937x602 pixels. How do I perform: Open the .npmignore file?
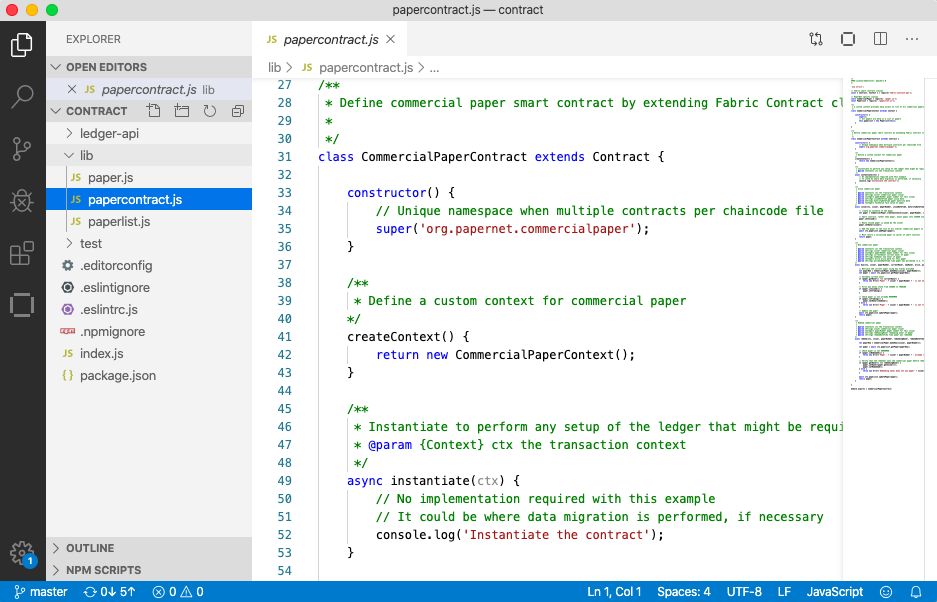pos(149,332)
